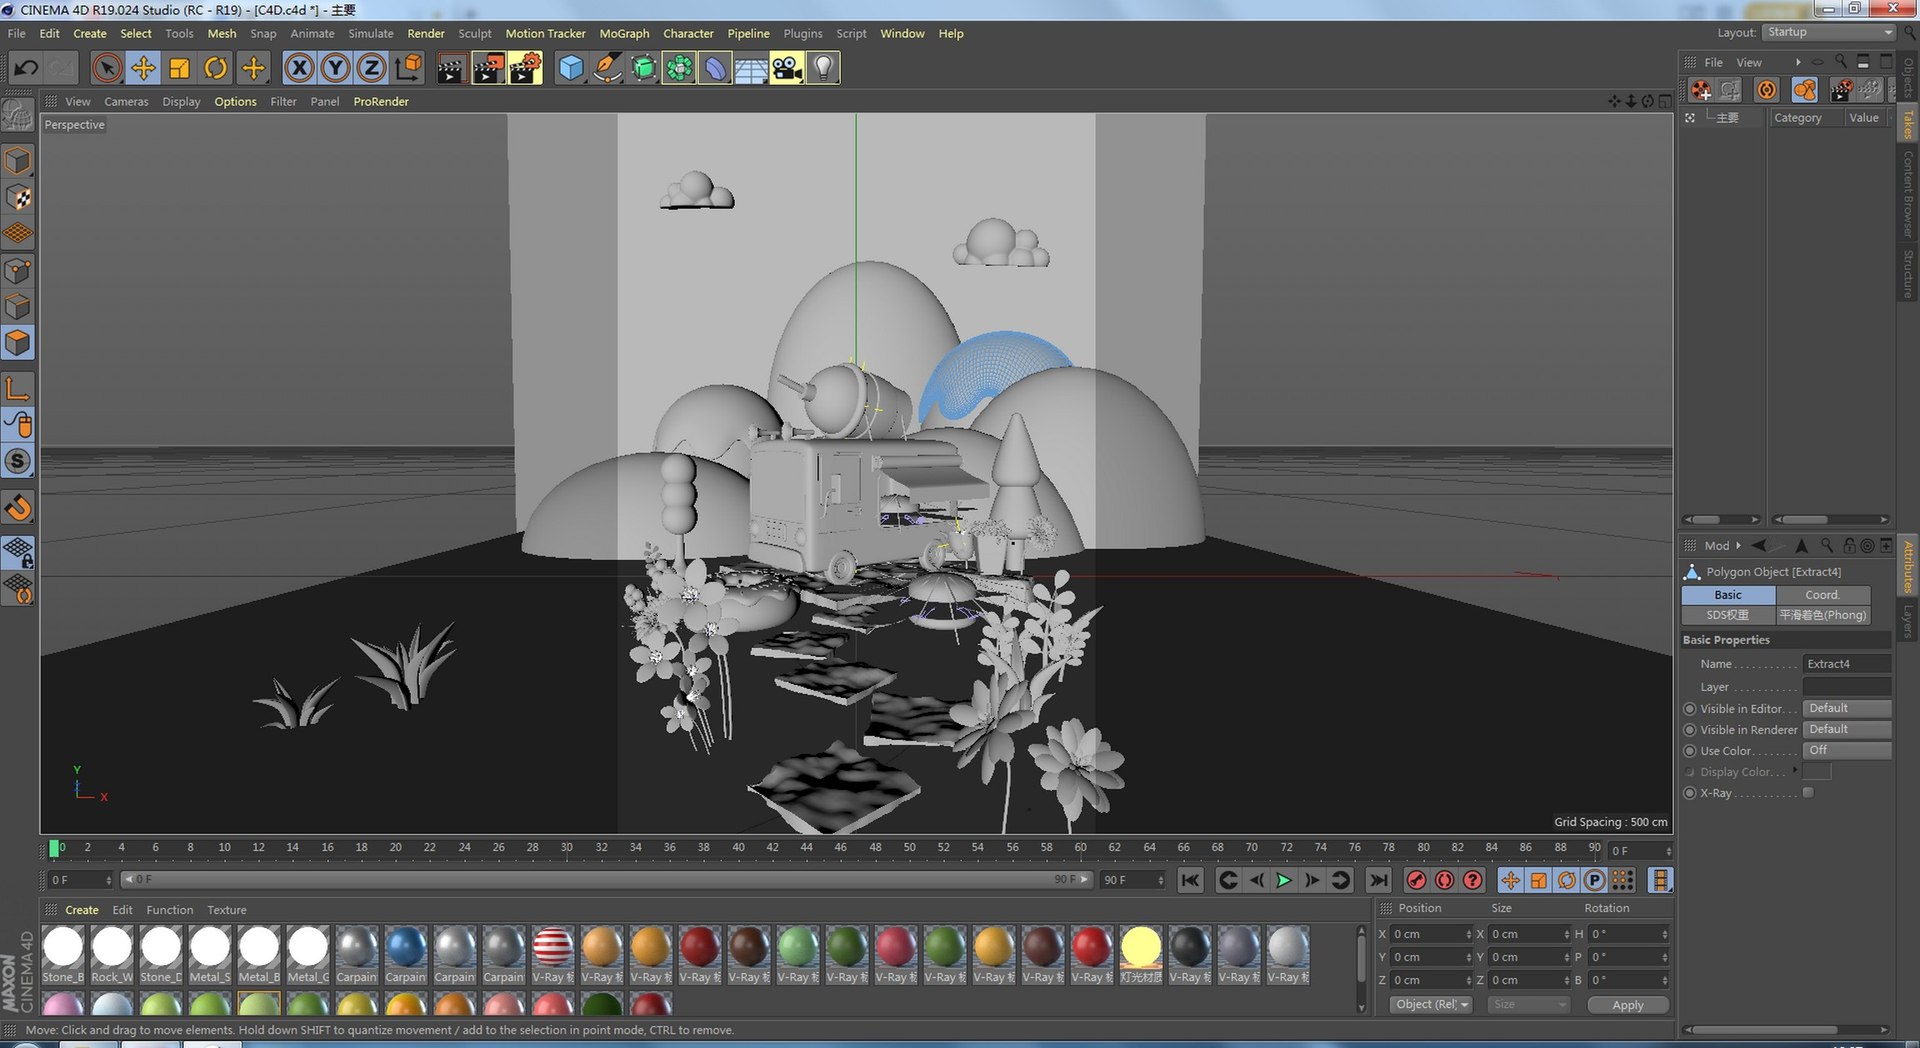Click the Make Editable icon
This screenshot has height=1048, width=1920.
pos(18,116)
